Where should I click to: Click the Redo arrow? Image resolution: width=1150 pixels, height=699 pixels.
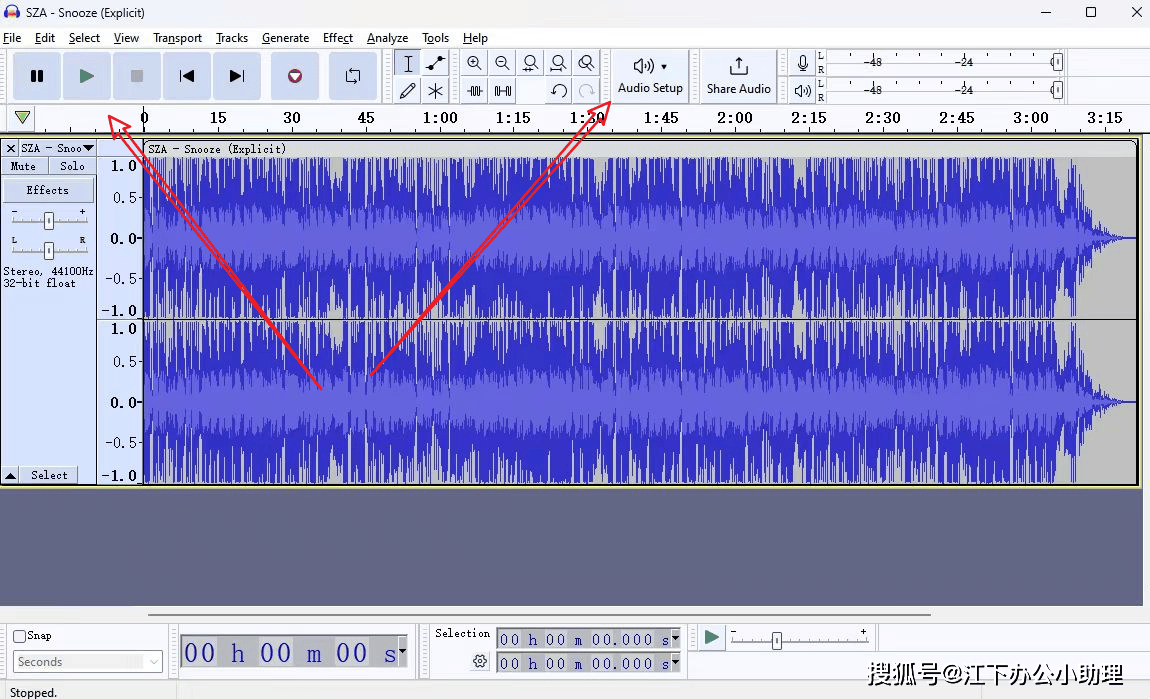coord(586,91)
